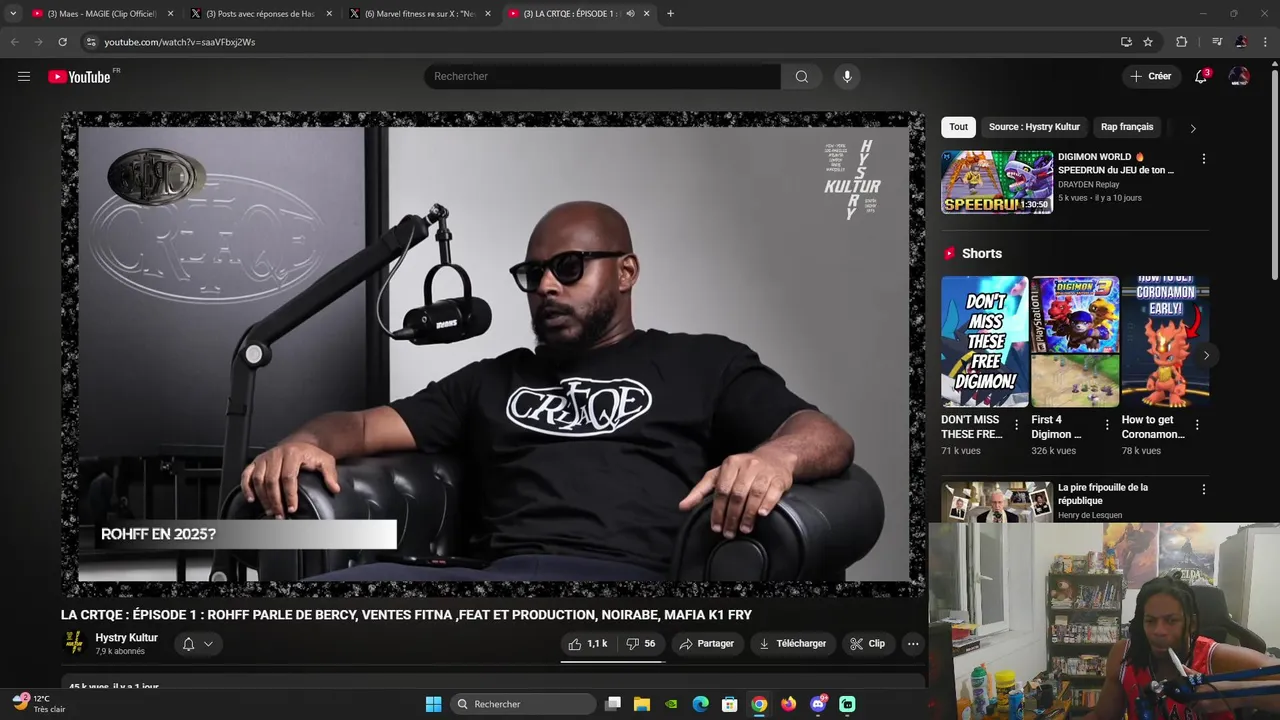Open the Chrome three-dot menu
This screenshot has width=1280, height=720.
[x=1266, y=42]
